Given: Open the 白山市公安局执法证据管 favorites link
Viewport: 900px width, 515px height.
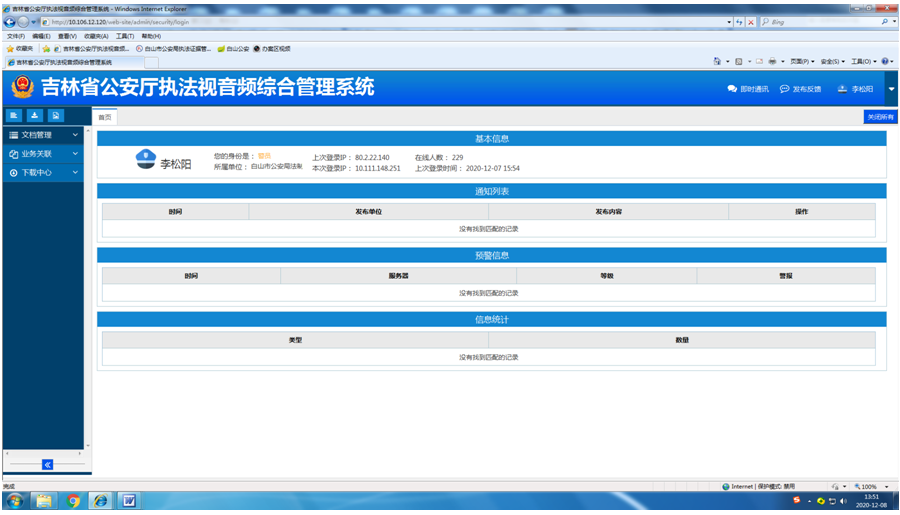Looking at the screenshot, I should pos(173,49).
